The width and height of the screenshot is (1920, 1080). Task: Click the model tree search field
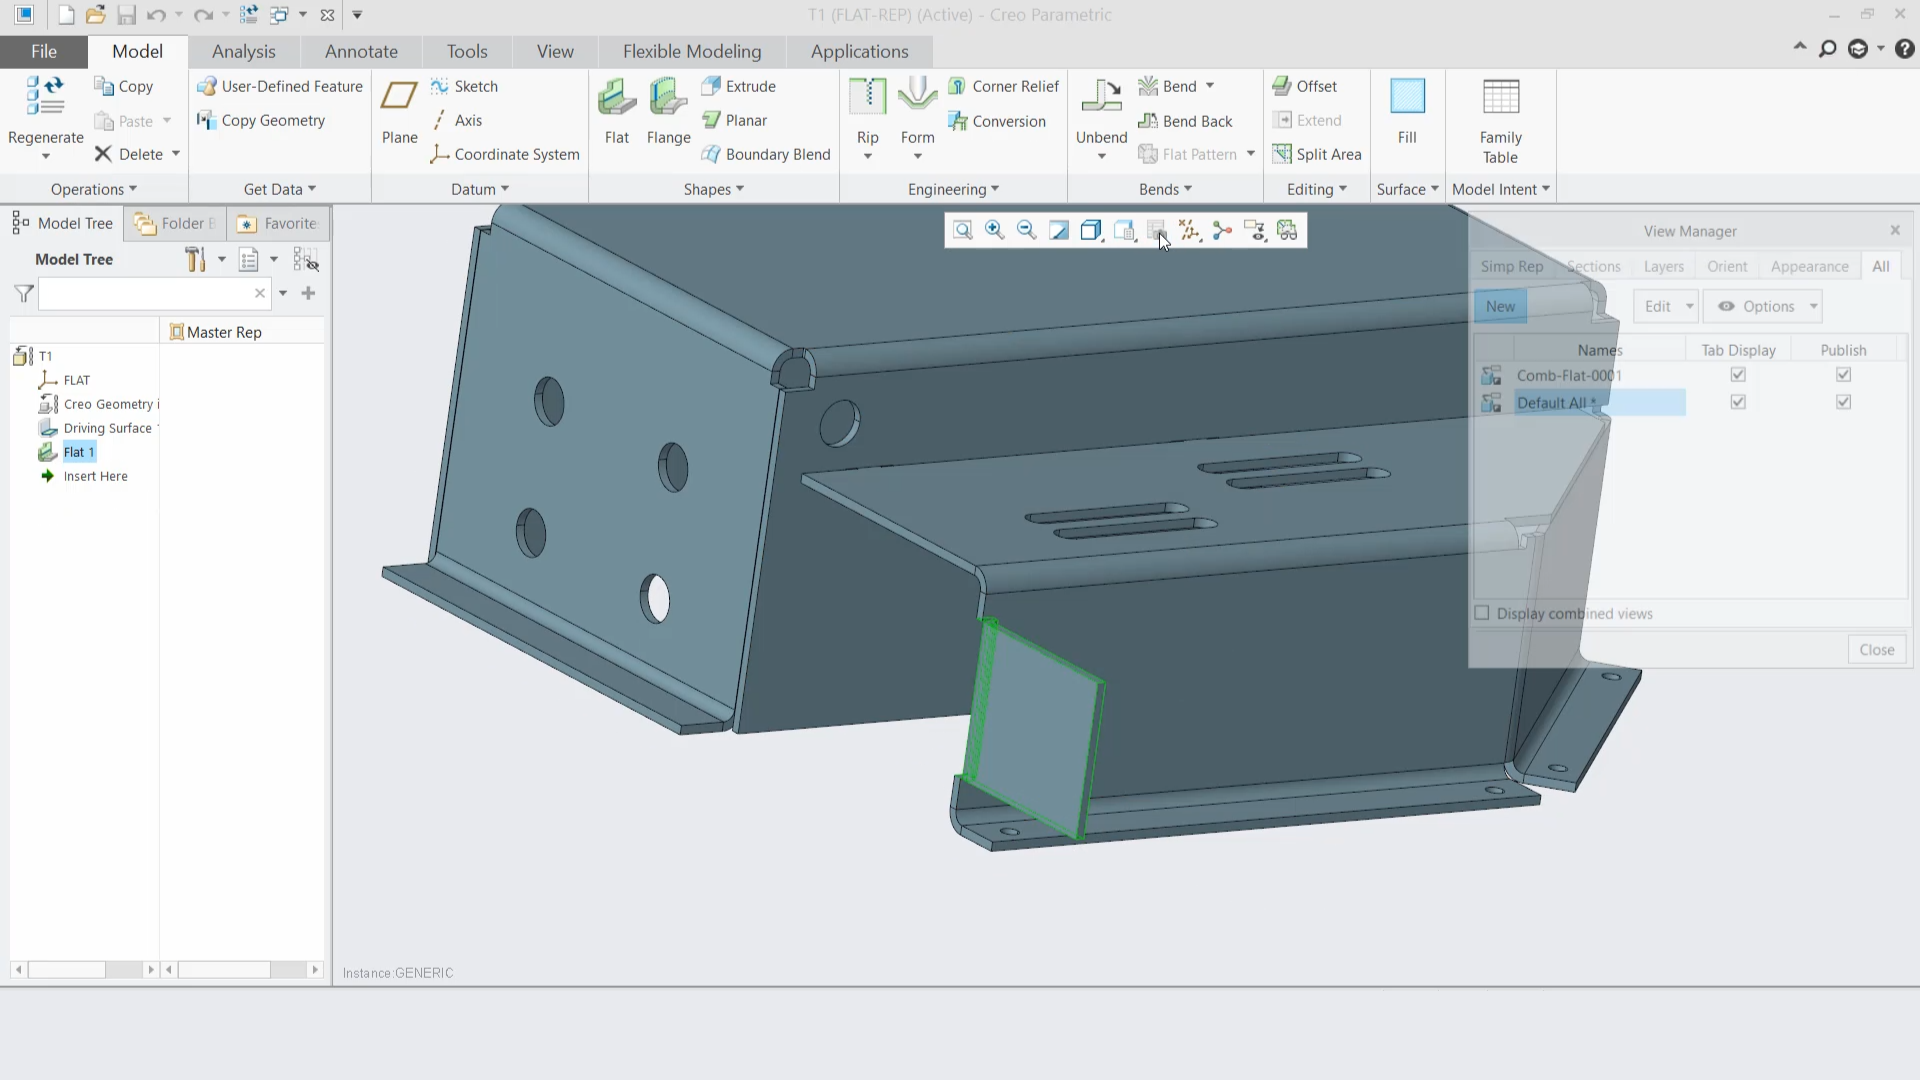coord(146,293)
